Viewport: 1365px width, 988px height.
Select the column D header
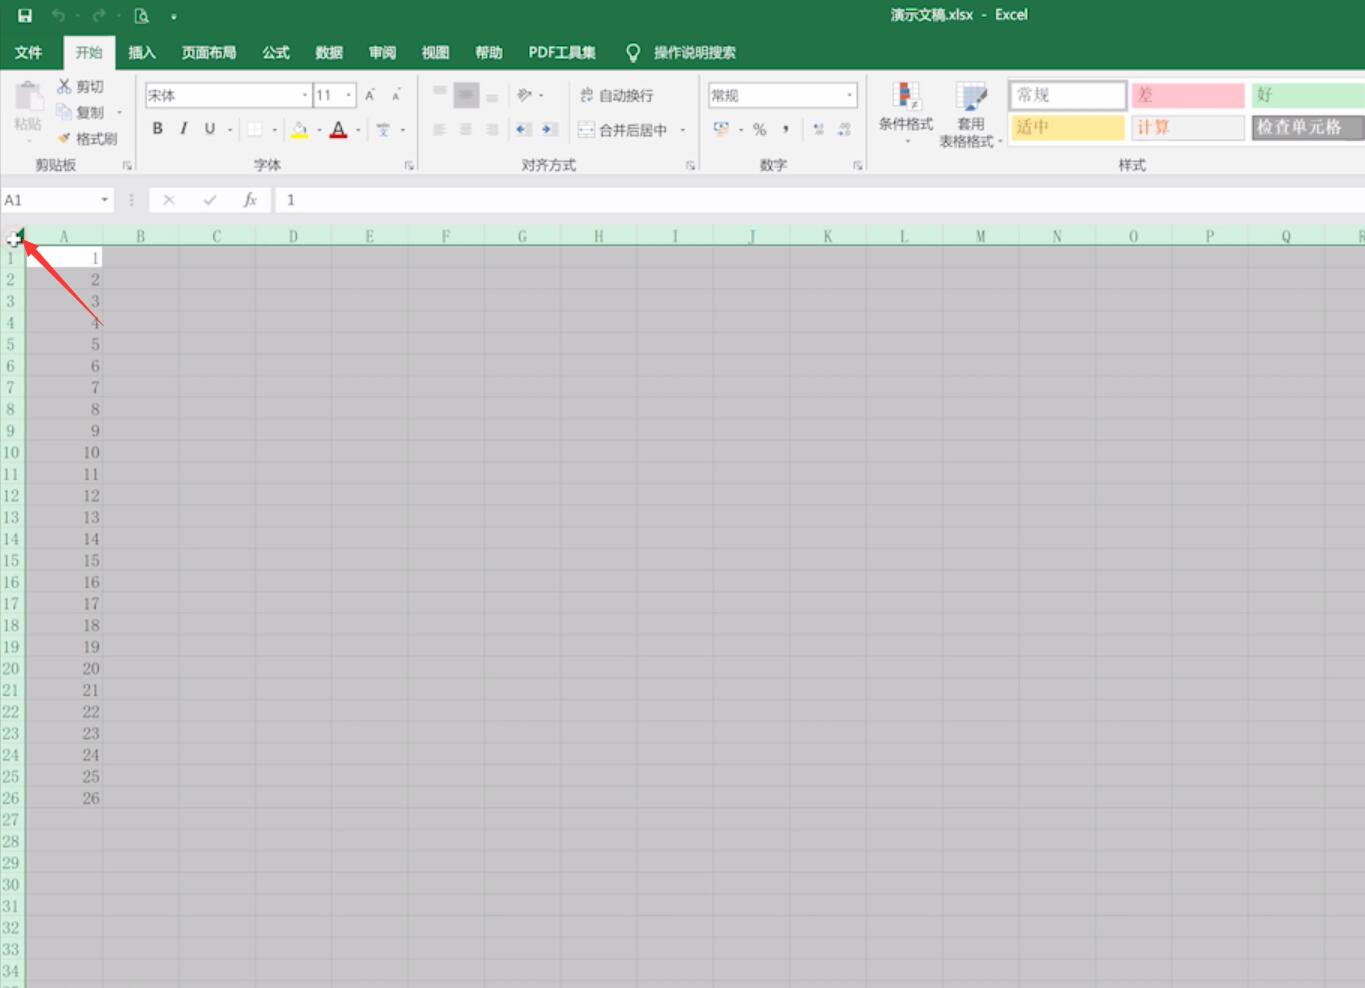[x=293, y=237]
